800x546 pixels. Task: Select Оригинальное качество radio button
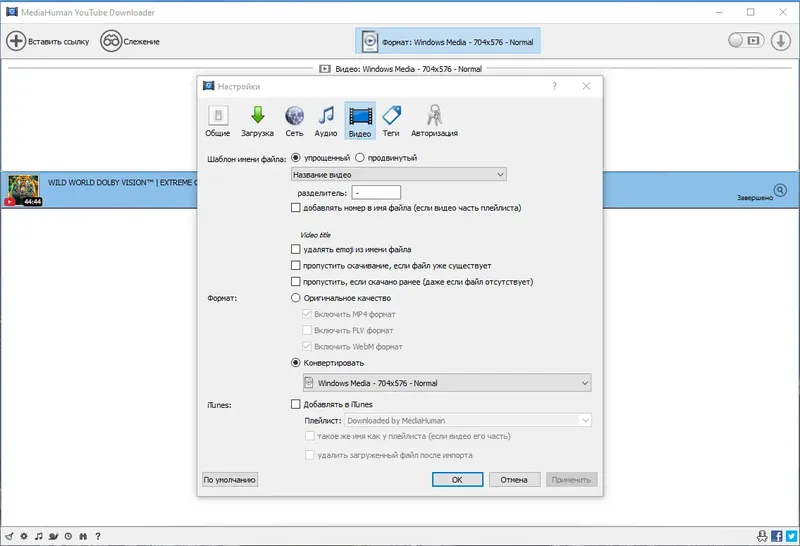click(x=295, y=297)
